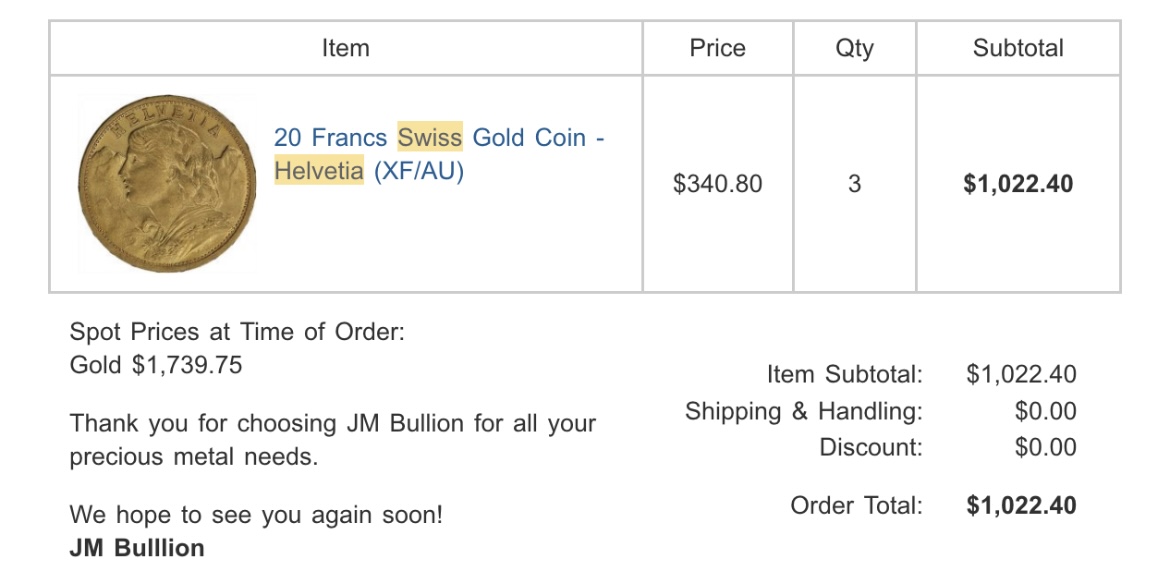Click the Order Total label
This screenshot has height=583, width=1170.
coord(856,506)
